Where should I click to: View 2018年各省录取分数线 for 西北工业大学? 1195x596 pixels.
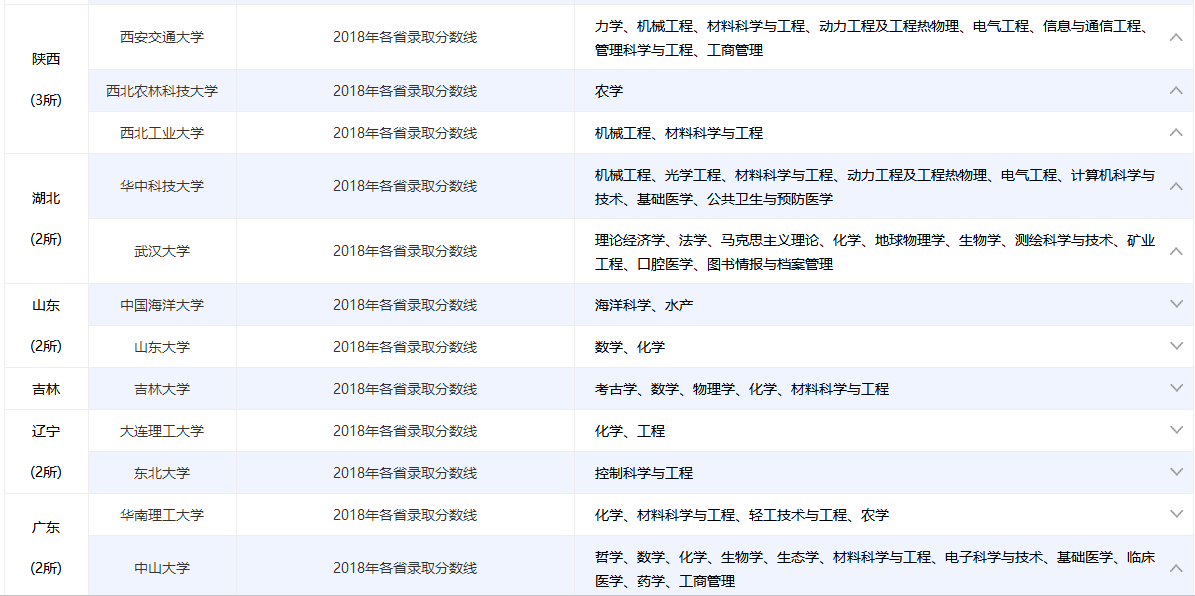pyautogui.click(x=405, y=133)
